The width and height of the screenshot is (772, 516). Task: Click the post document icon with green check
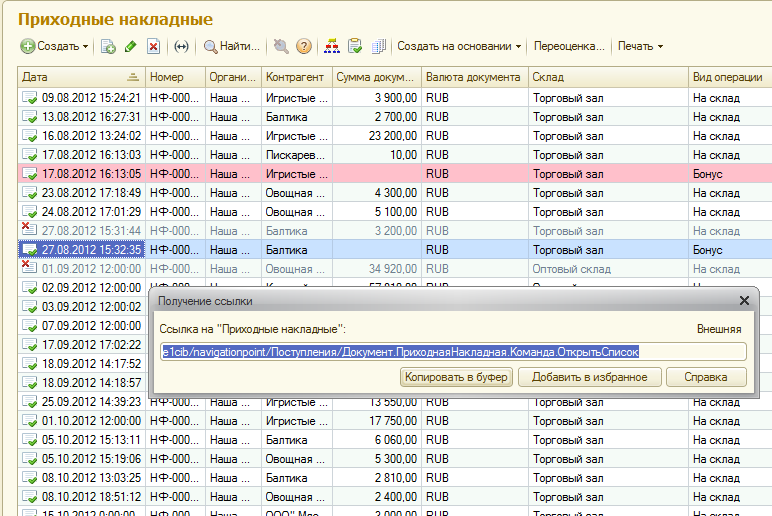pos(355,46)
